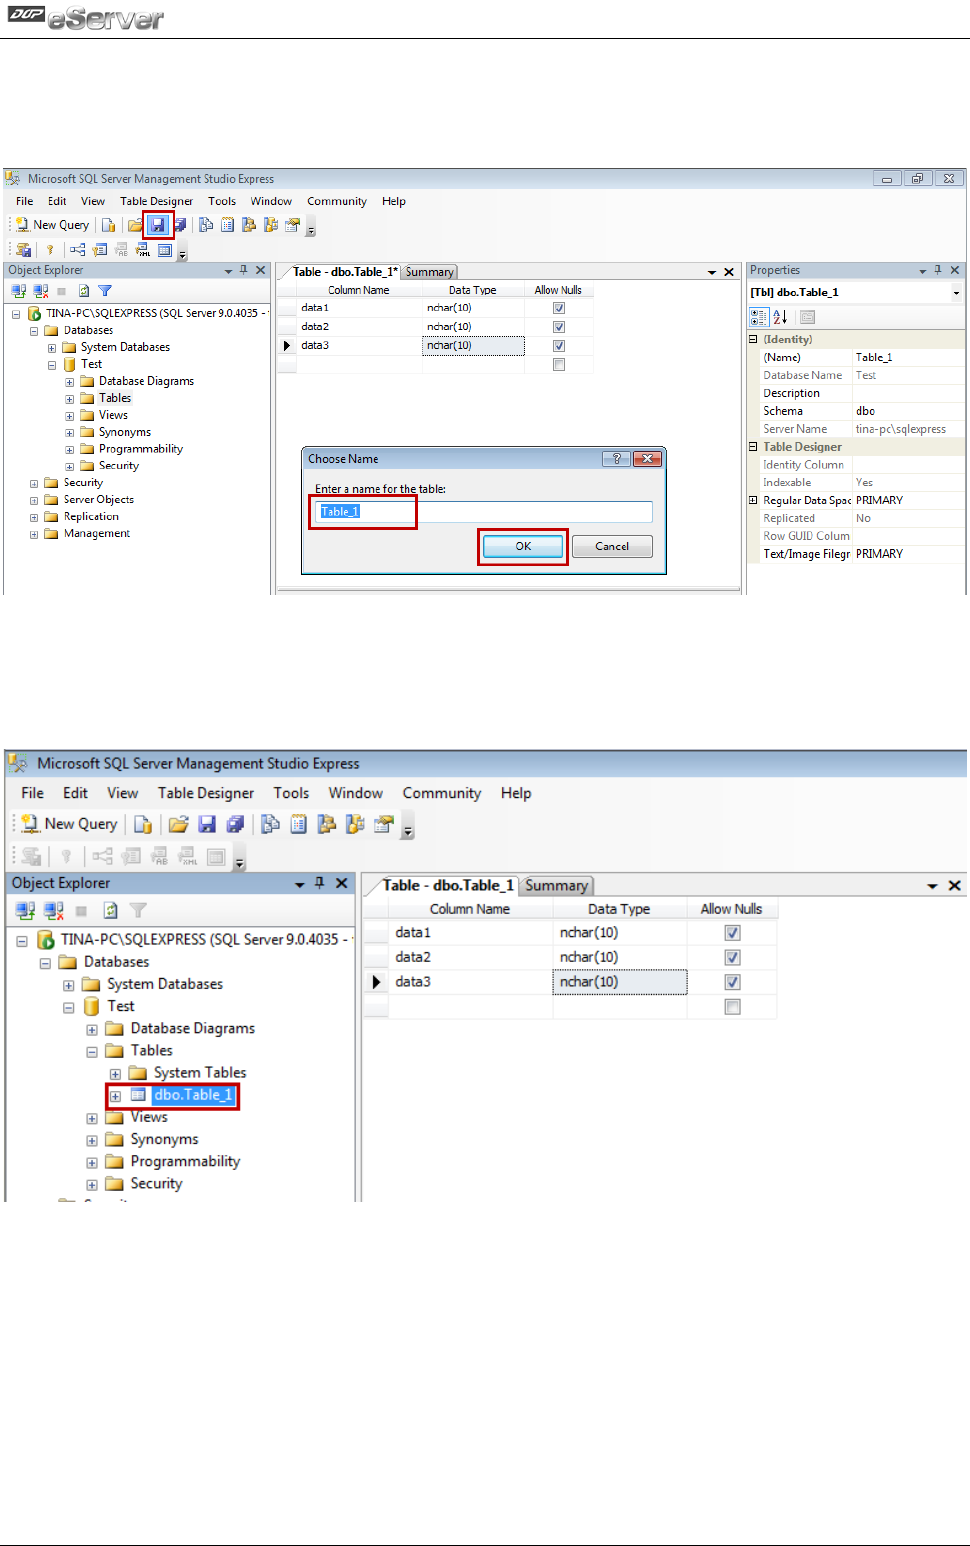This screenshot has height=1546, width=970.
Task: Click the Replication folder in Object Explorer
Action: tap(91, 517)
